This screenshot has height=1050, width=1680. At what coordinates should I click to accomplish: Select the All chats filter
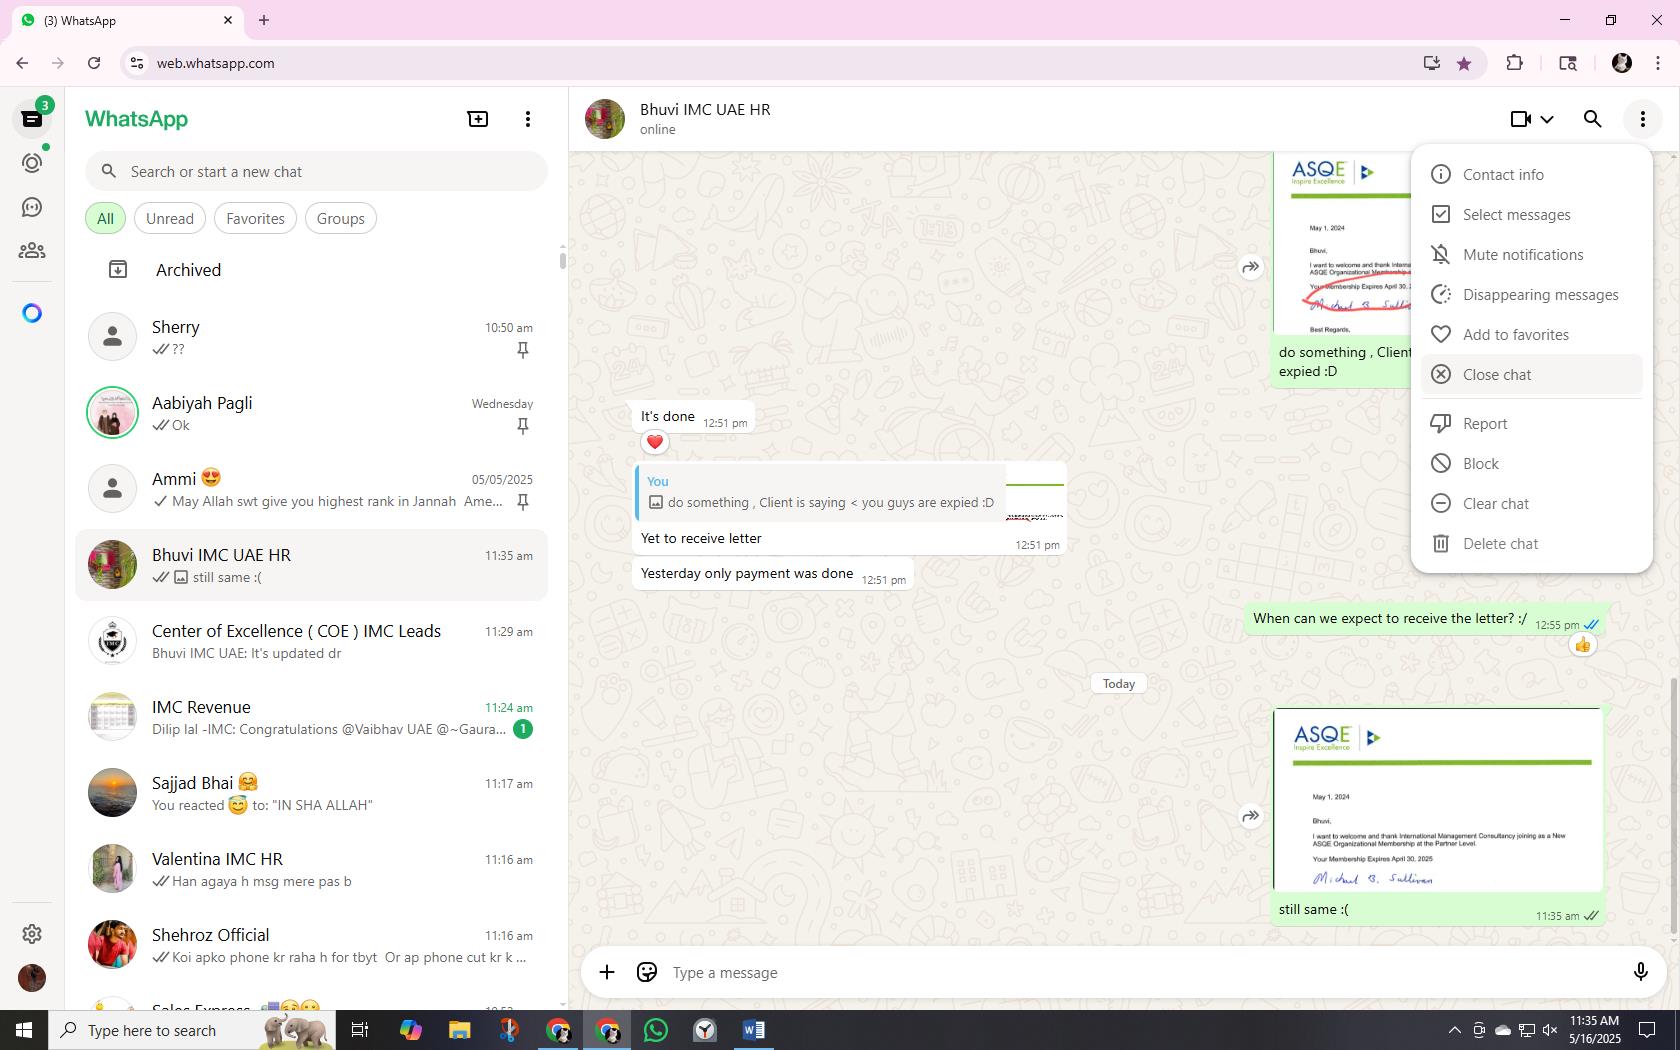pos(105,218)
